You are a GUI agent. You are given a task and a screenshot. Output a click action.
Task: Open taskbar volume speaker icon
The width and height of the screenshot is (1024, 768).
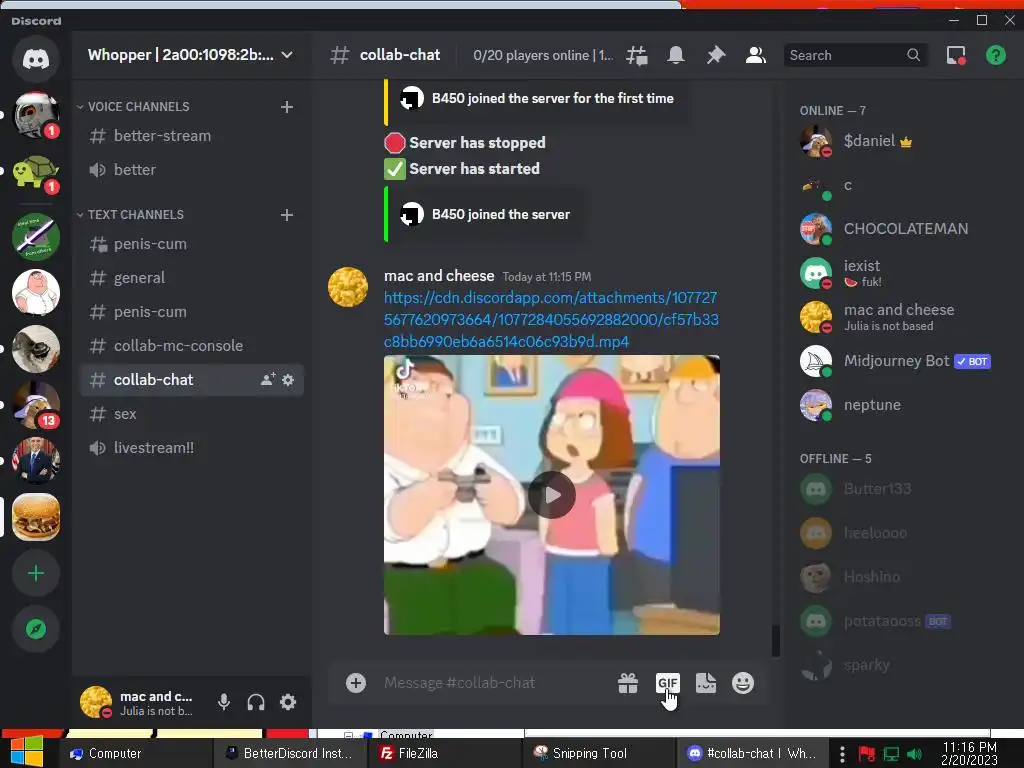(914, 754)
